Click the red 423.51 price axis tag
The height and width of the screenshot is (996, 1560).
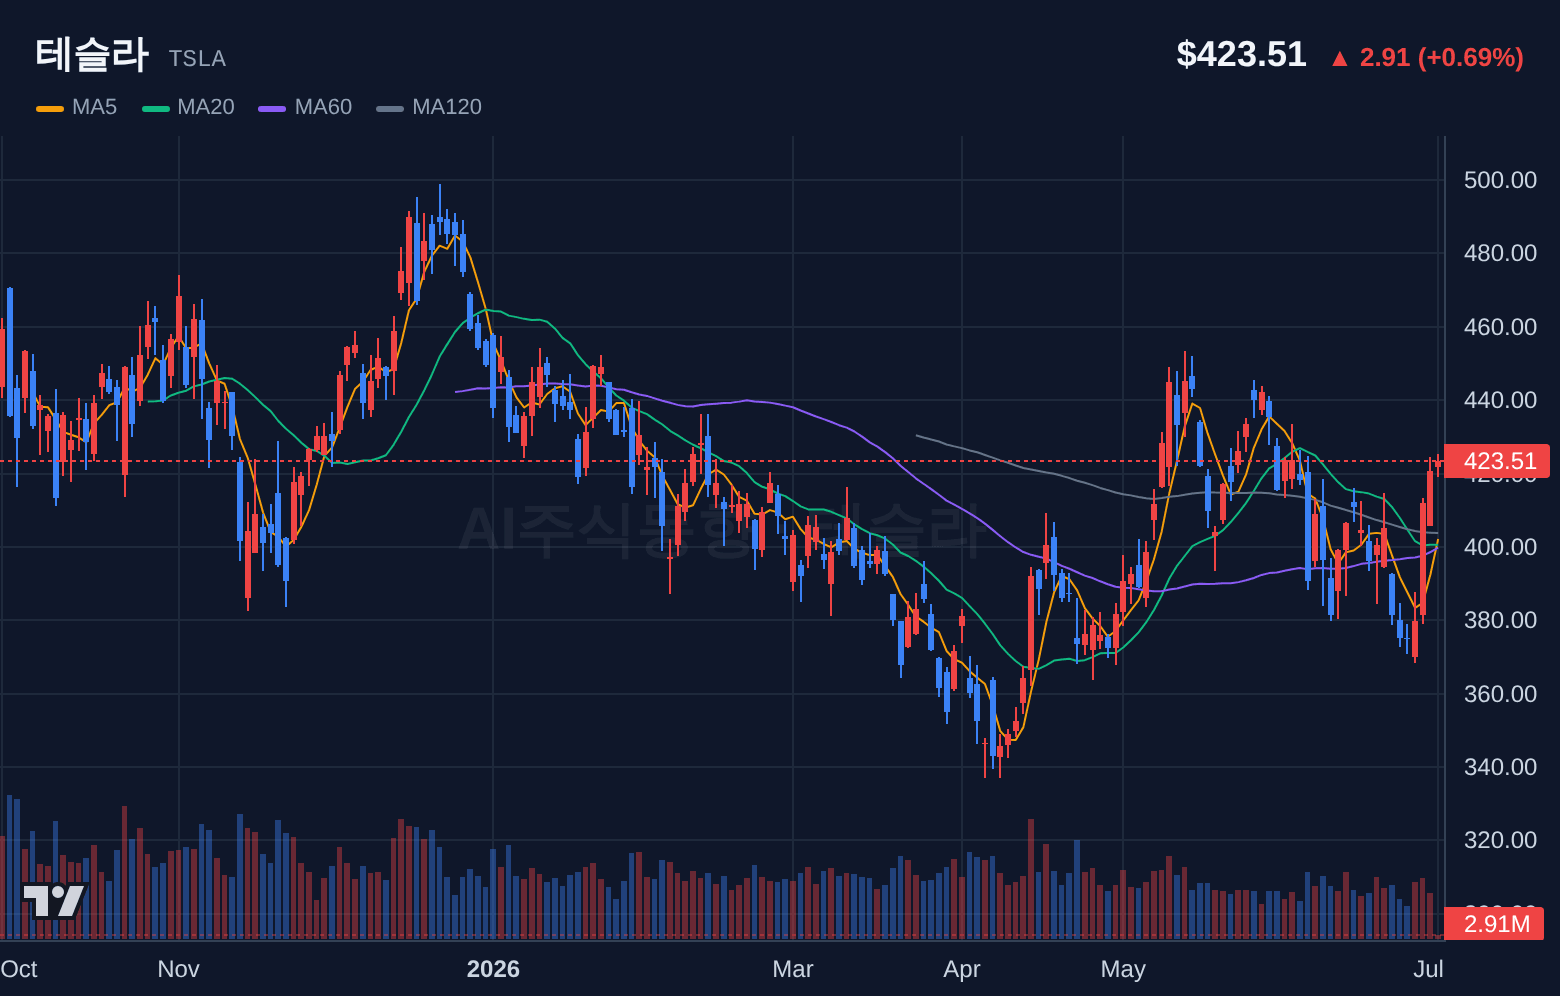[1497, 461]
